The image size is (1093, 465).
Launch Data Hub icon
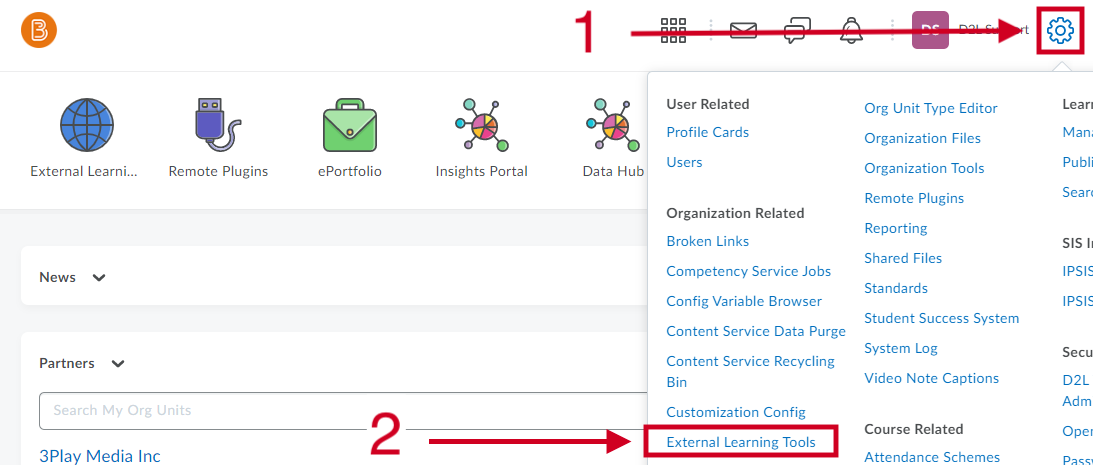613,125
